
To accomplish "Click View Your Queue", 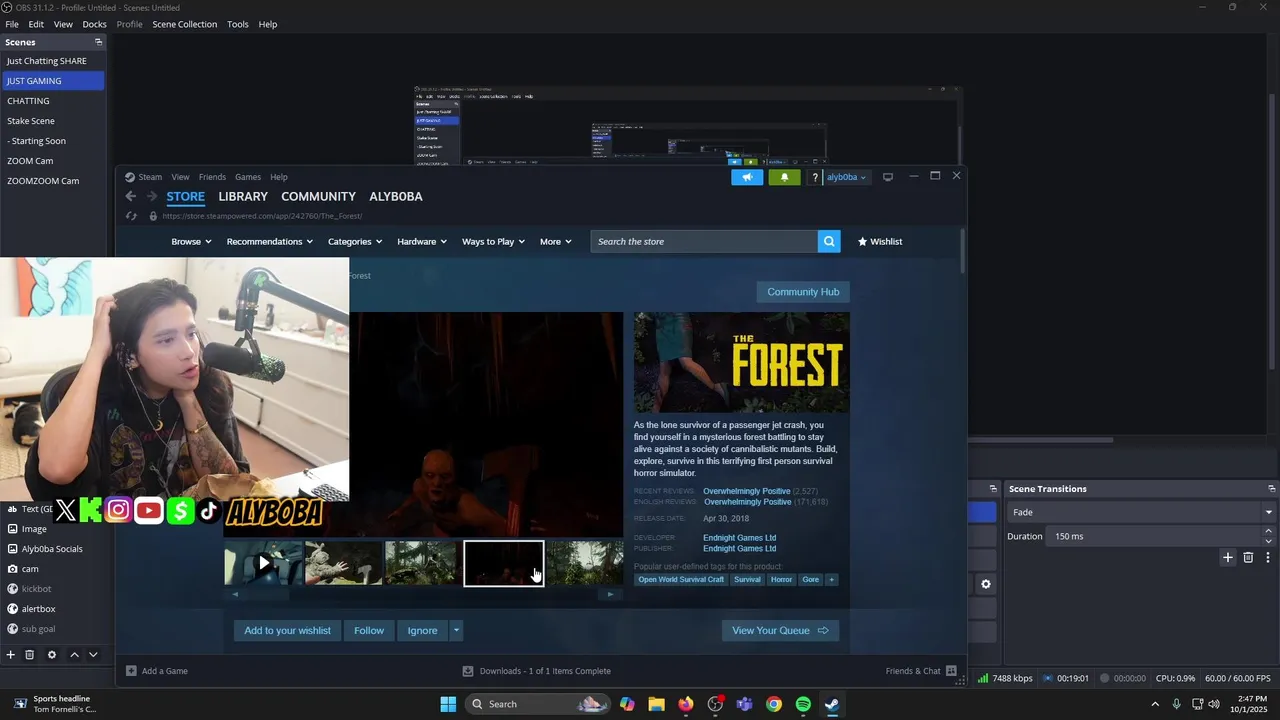I will tap(780, 630).
